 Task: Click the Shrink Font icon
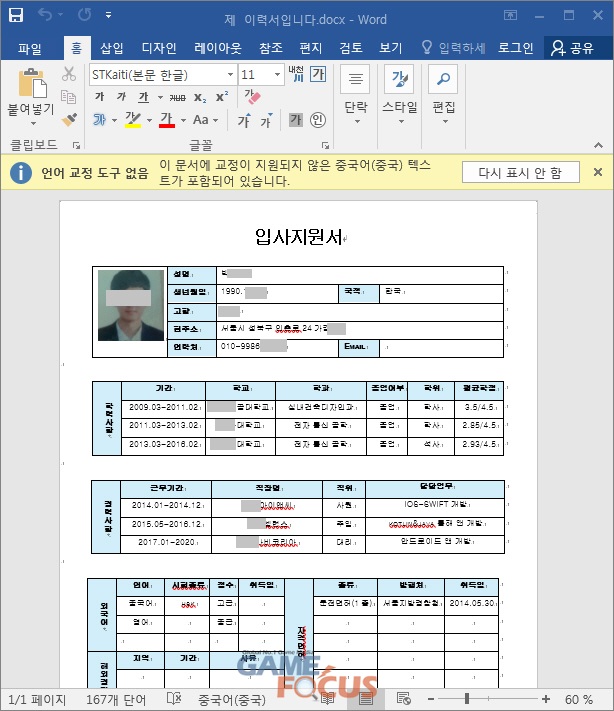pos(266,120)
